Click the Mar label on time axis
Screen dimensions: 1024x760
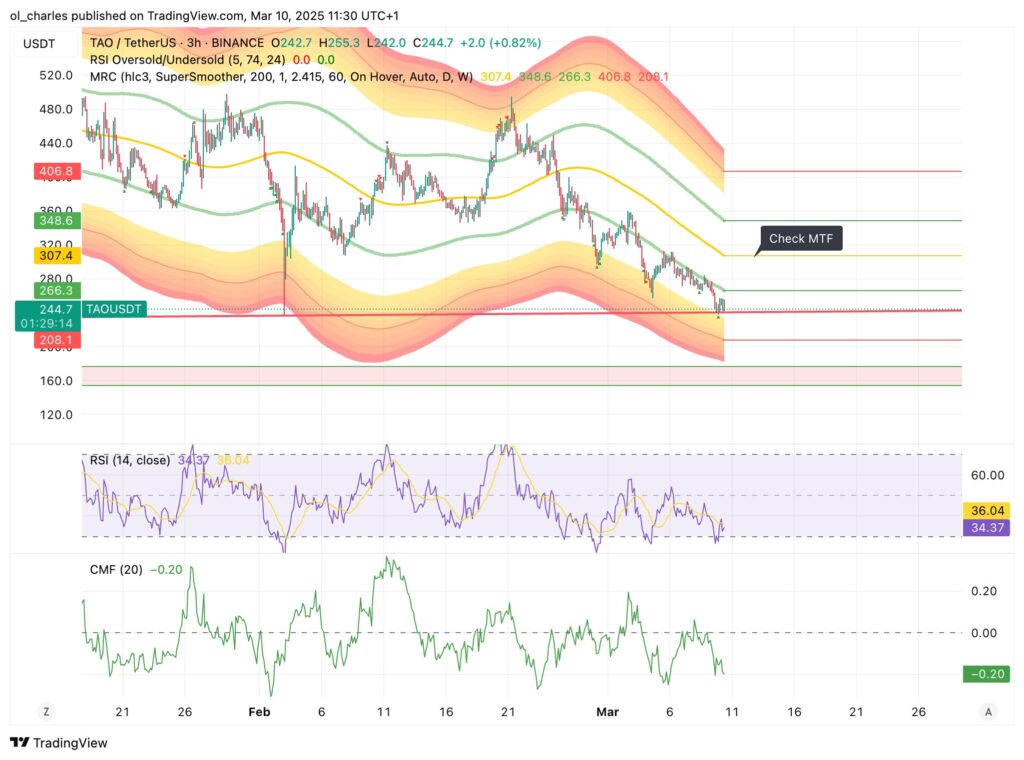click(x=608, y=711)
